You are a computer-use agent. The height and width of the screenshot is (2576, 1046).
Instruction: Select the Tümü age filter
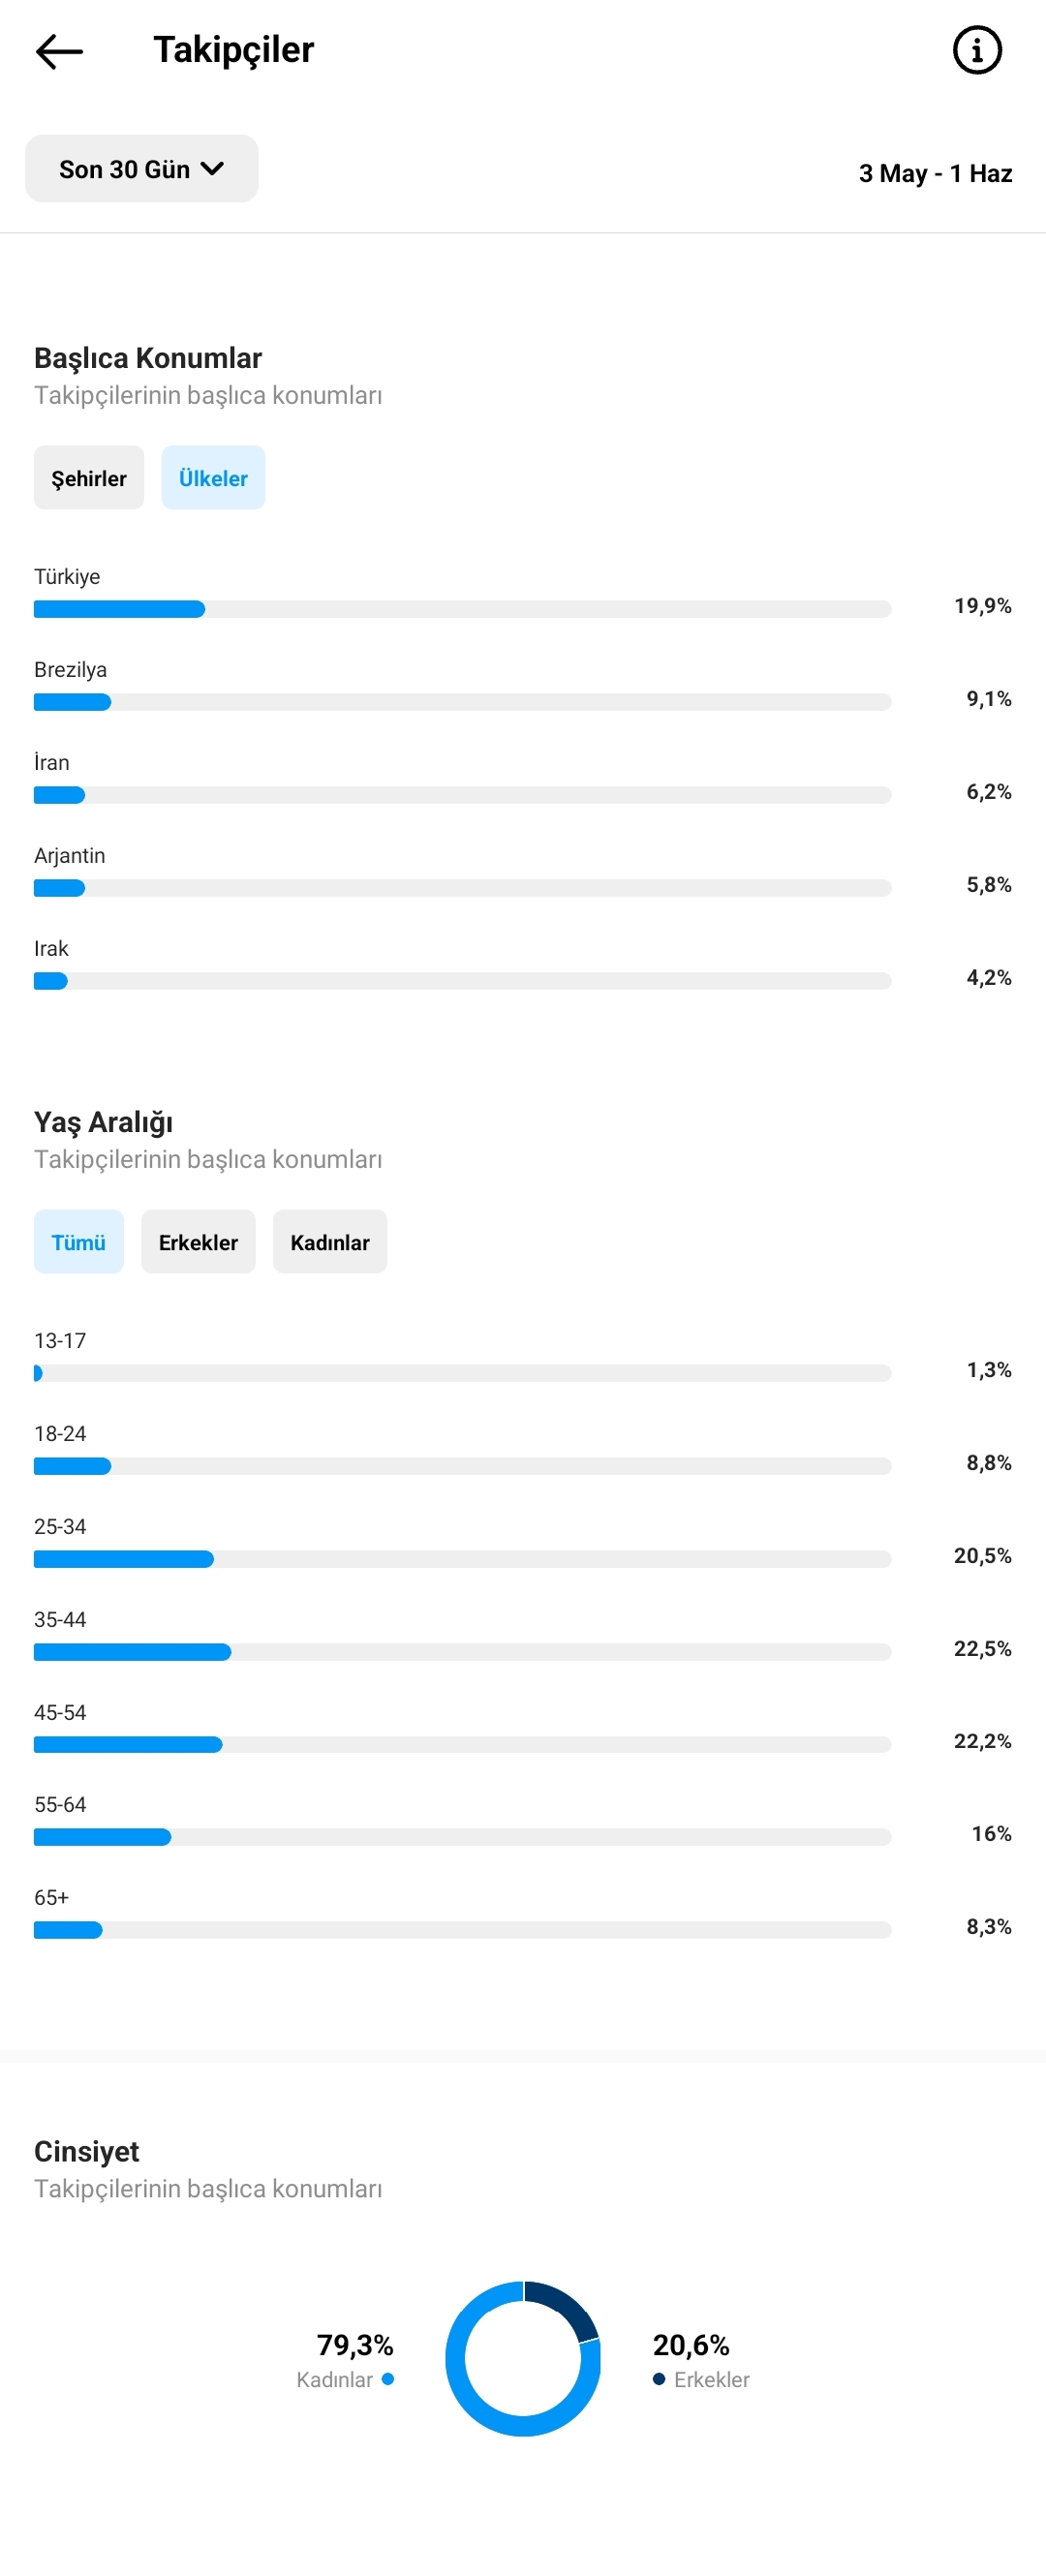coord(79,1242)
